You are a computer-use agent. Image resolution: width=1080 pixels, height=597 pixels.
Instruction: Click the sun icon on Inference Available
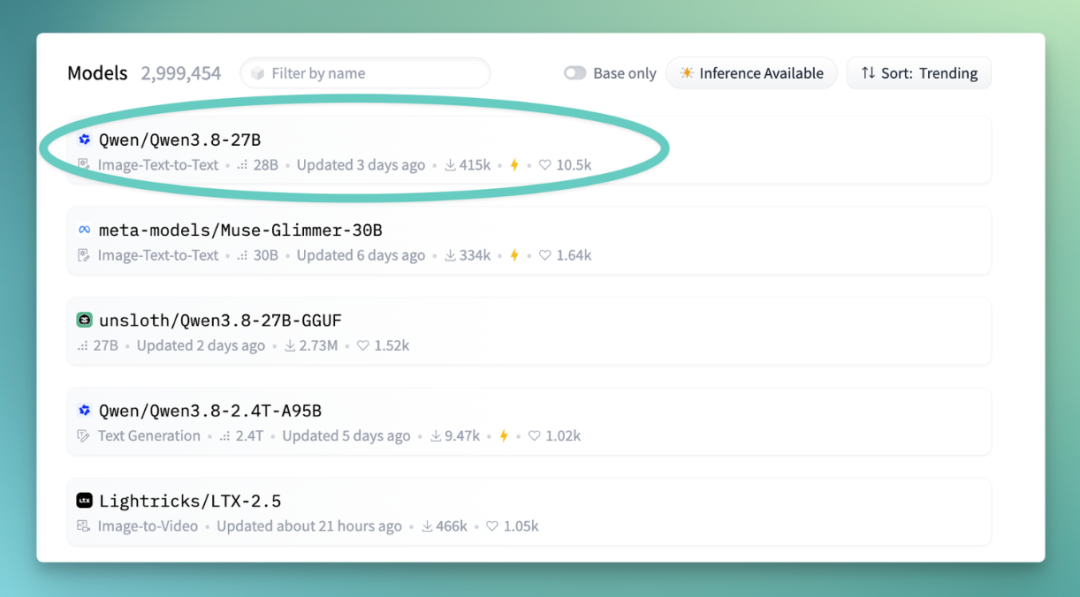pyautogui.click(x=687, y=72)
